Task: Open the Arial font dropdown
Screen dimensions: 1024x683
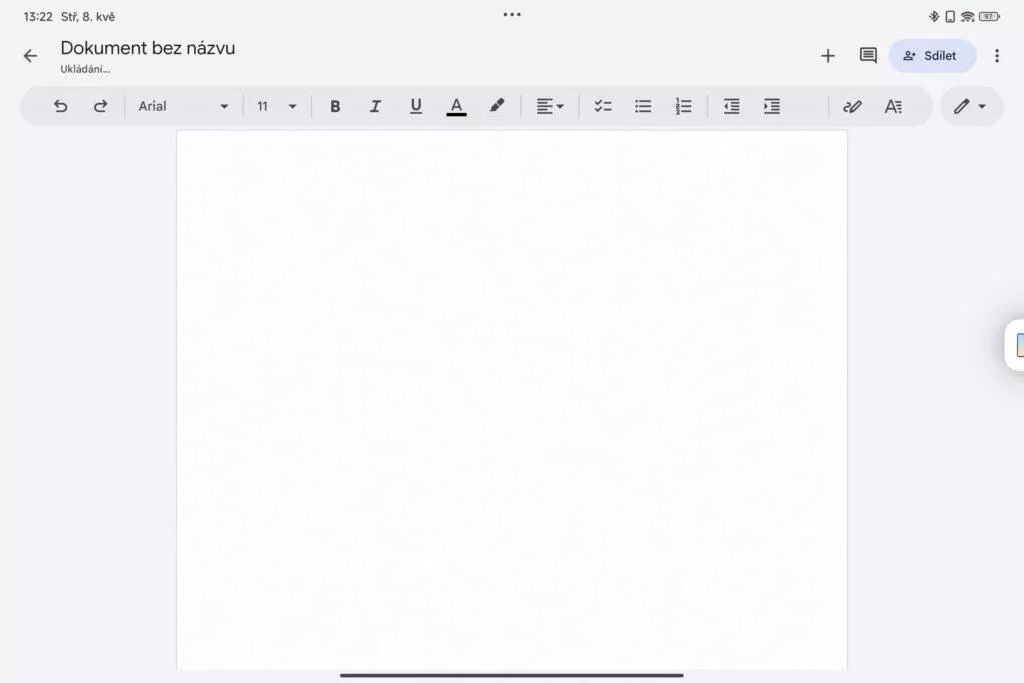Action: click(183, 106)
